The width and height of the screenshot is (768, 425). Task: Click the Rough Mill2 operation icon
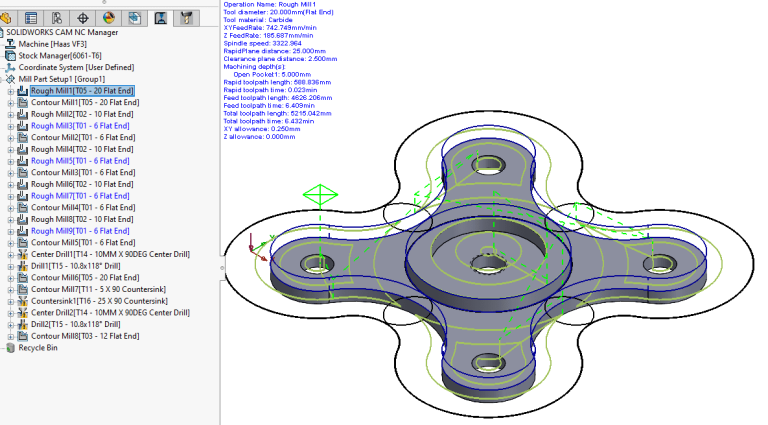pos(23,115)
